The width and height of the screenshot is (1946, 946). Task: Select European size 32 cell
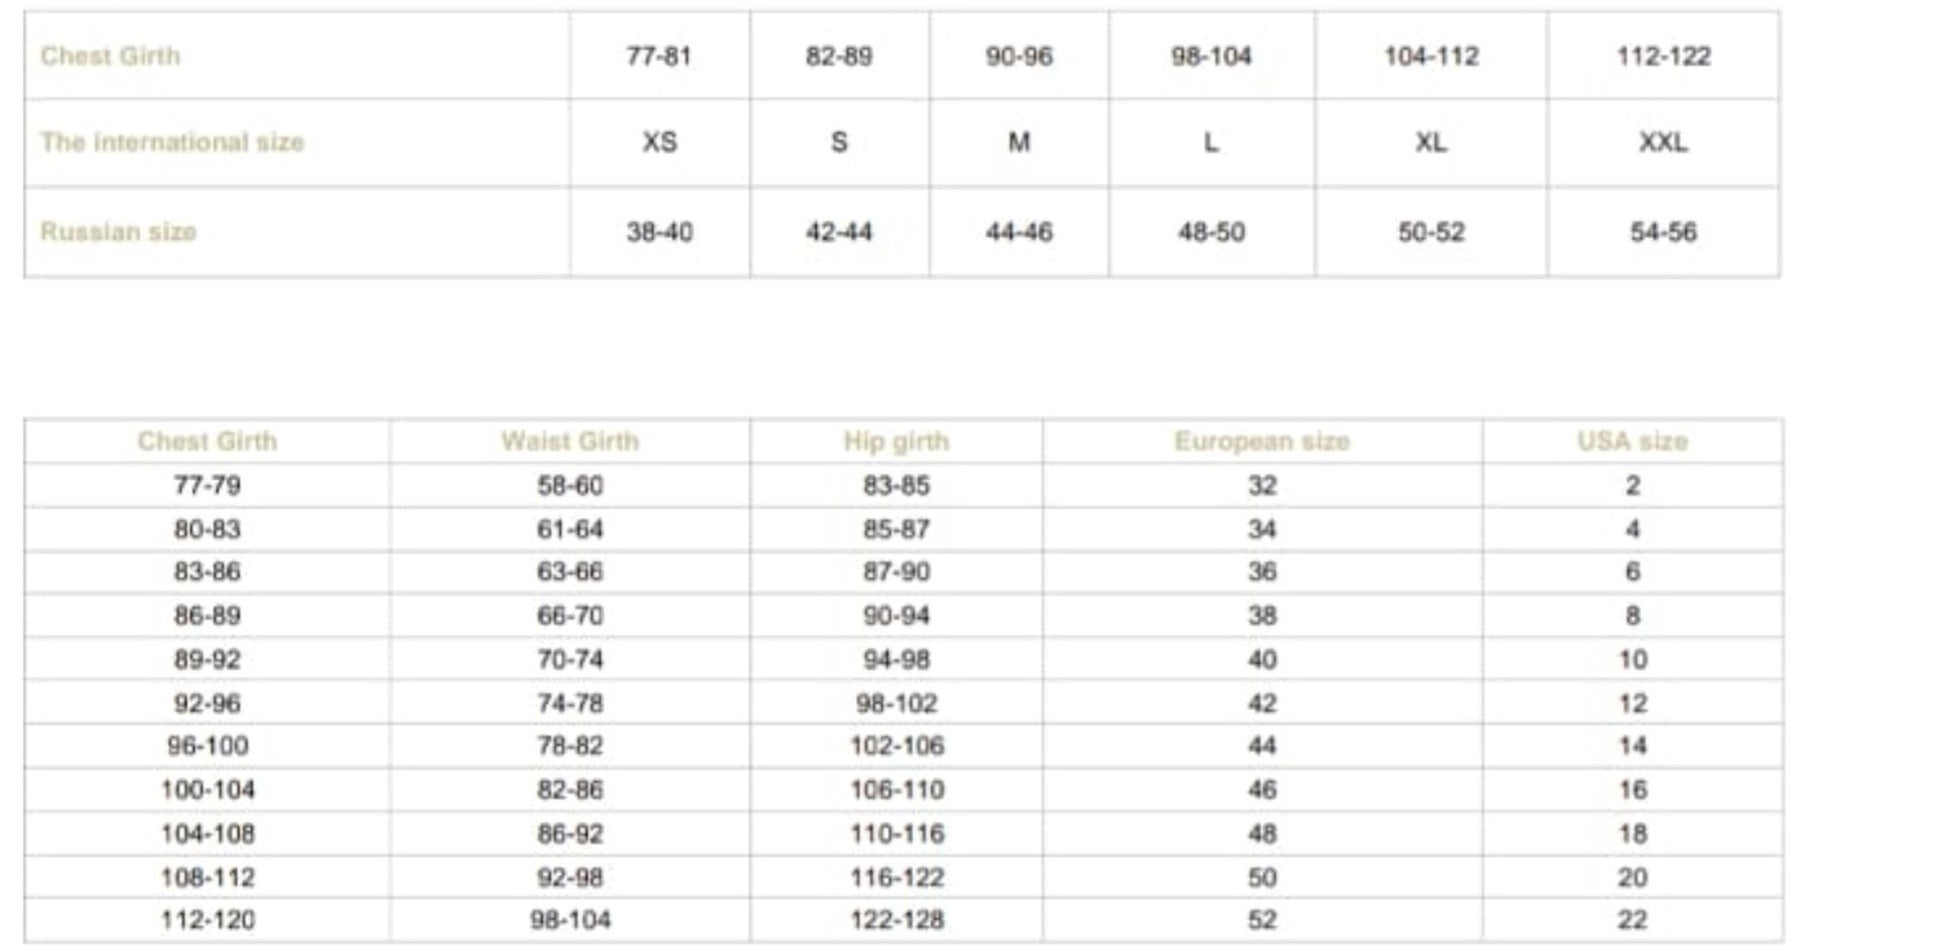(1262, 485)
